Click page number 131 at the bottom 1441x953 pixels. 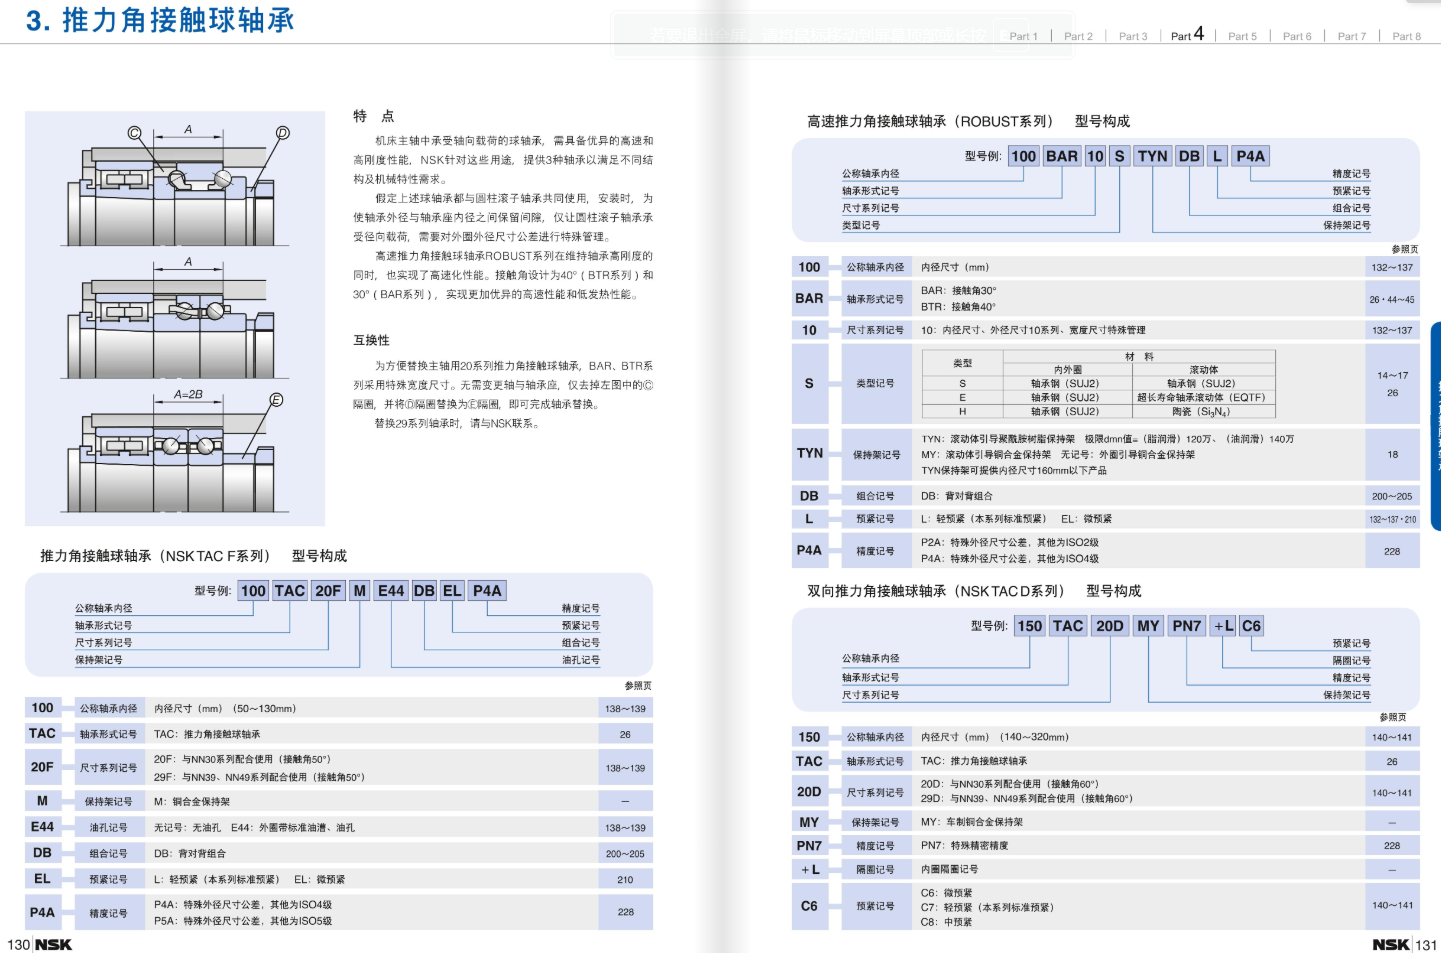1427,944
